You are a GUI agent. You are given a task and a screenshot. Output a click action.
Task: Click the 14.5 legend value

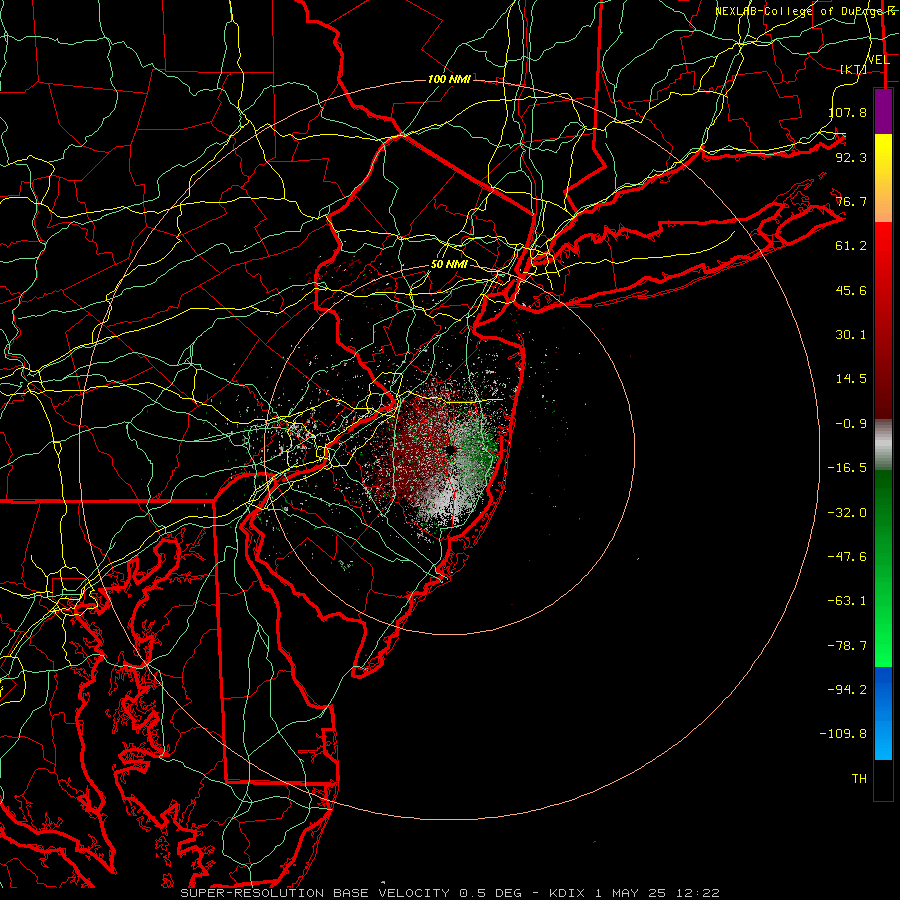(851, 379)
